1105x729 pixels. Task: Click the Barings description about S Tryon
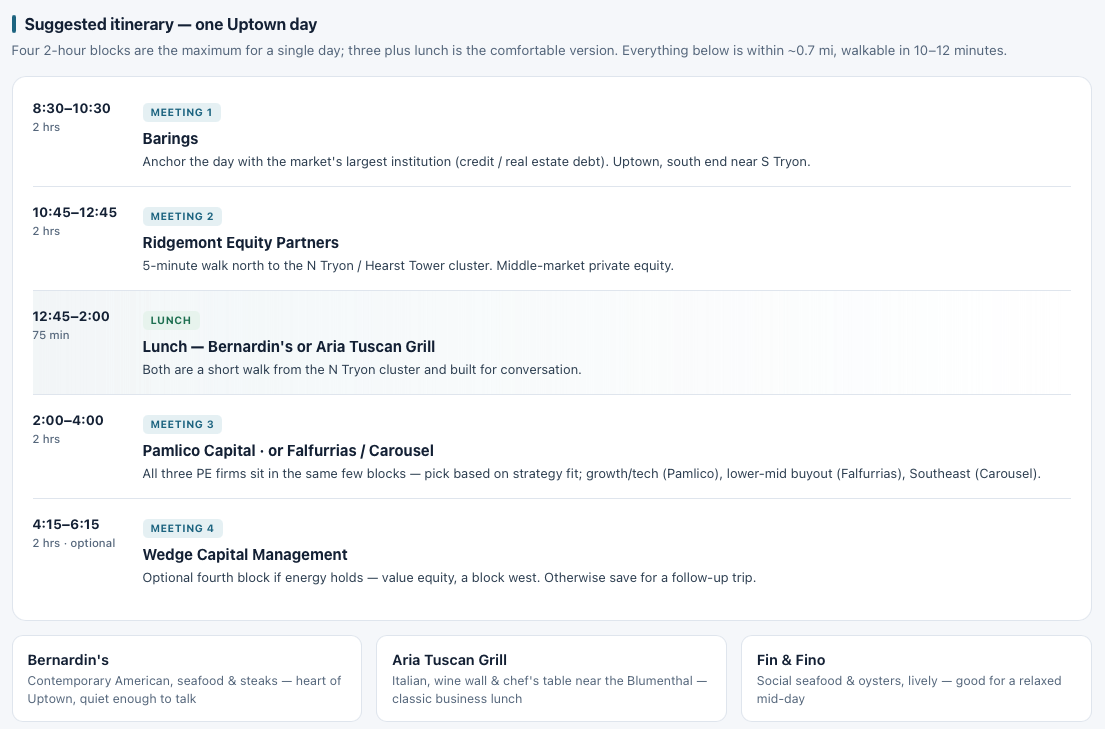coord(476,161)
